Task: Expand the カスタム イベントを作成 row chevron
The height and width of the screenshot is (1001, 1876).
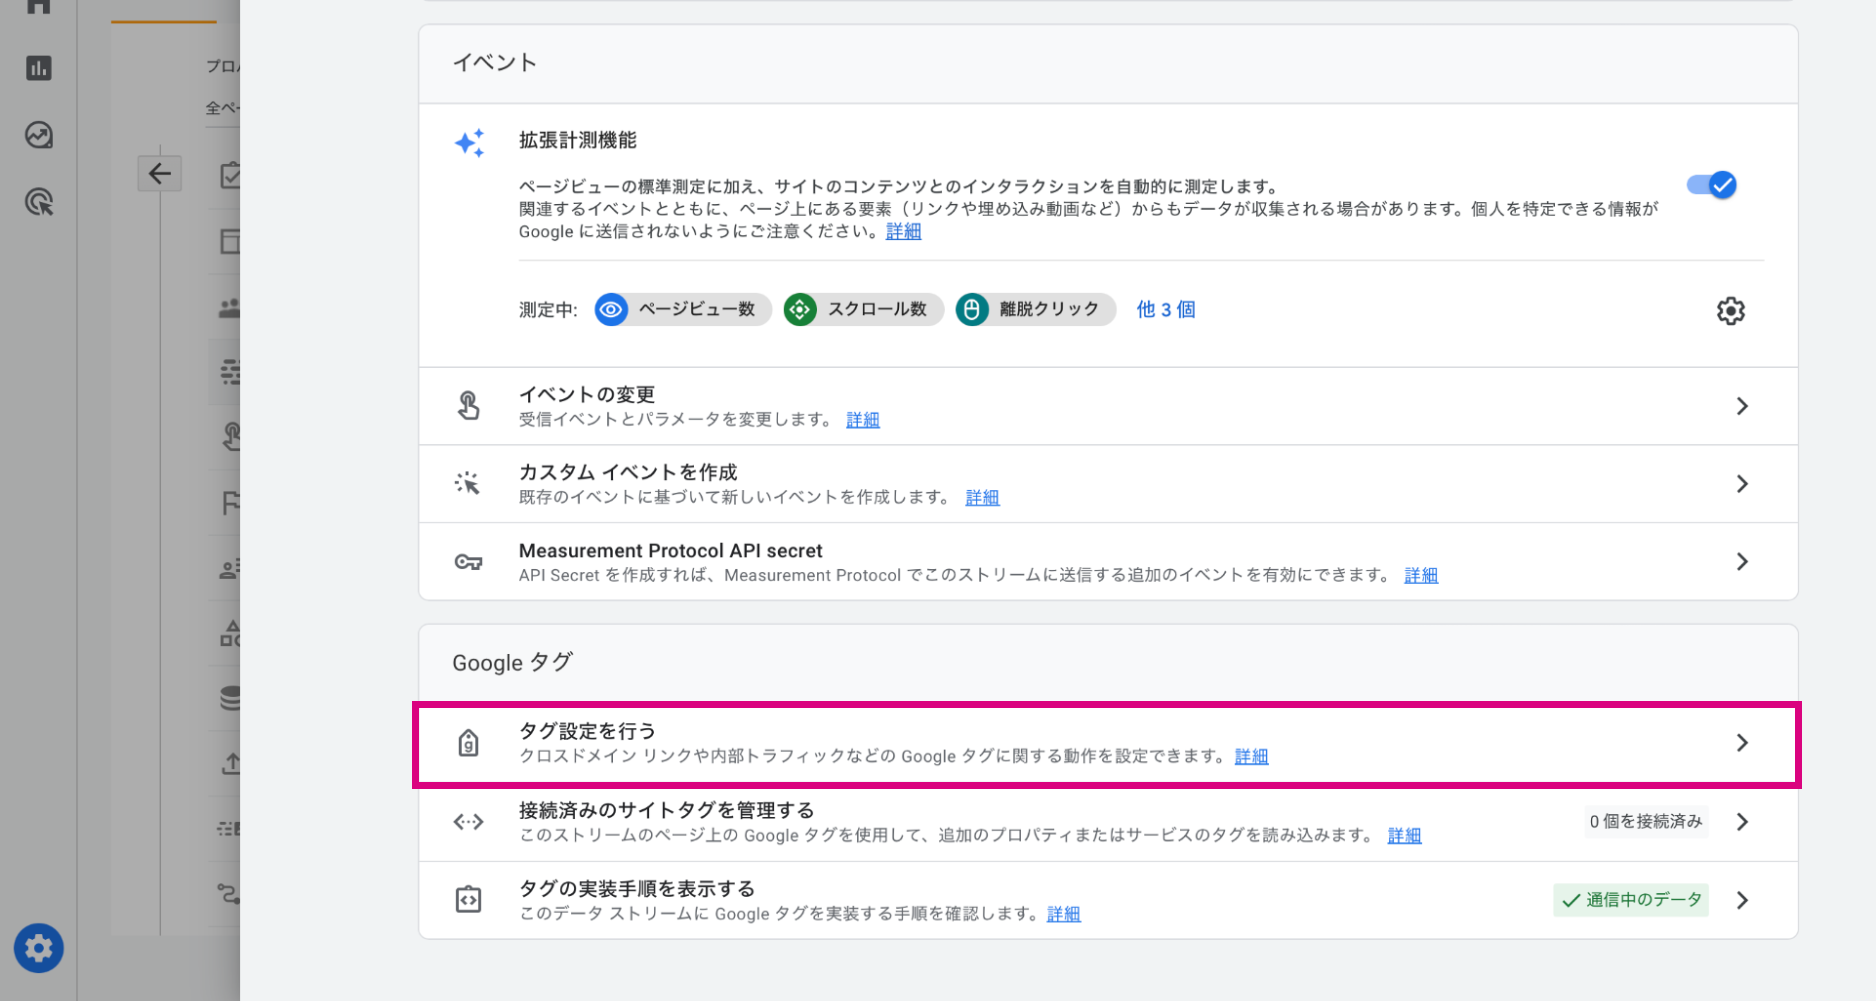Action: (x=1742, y=484)
